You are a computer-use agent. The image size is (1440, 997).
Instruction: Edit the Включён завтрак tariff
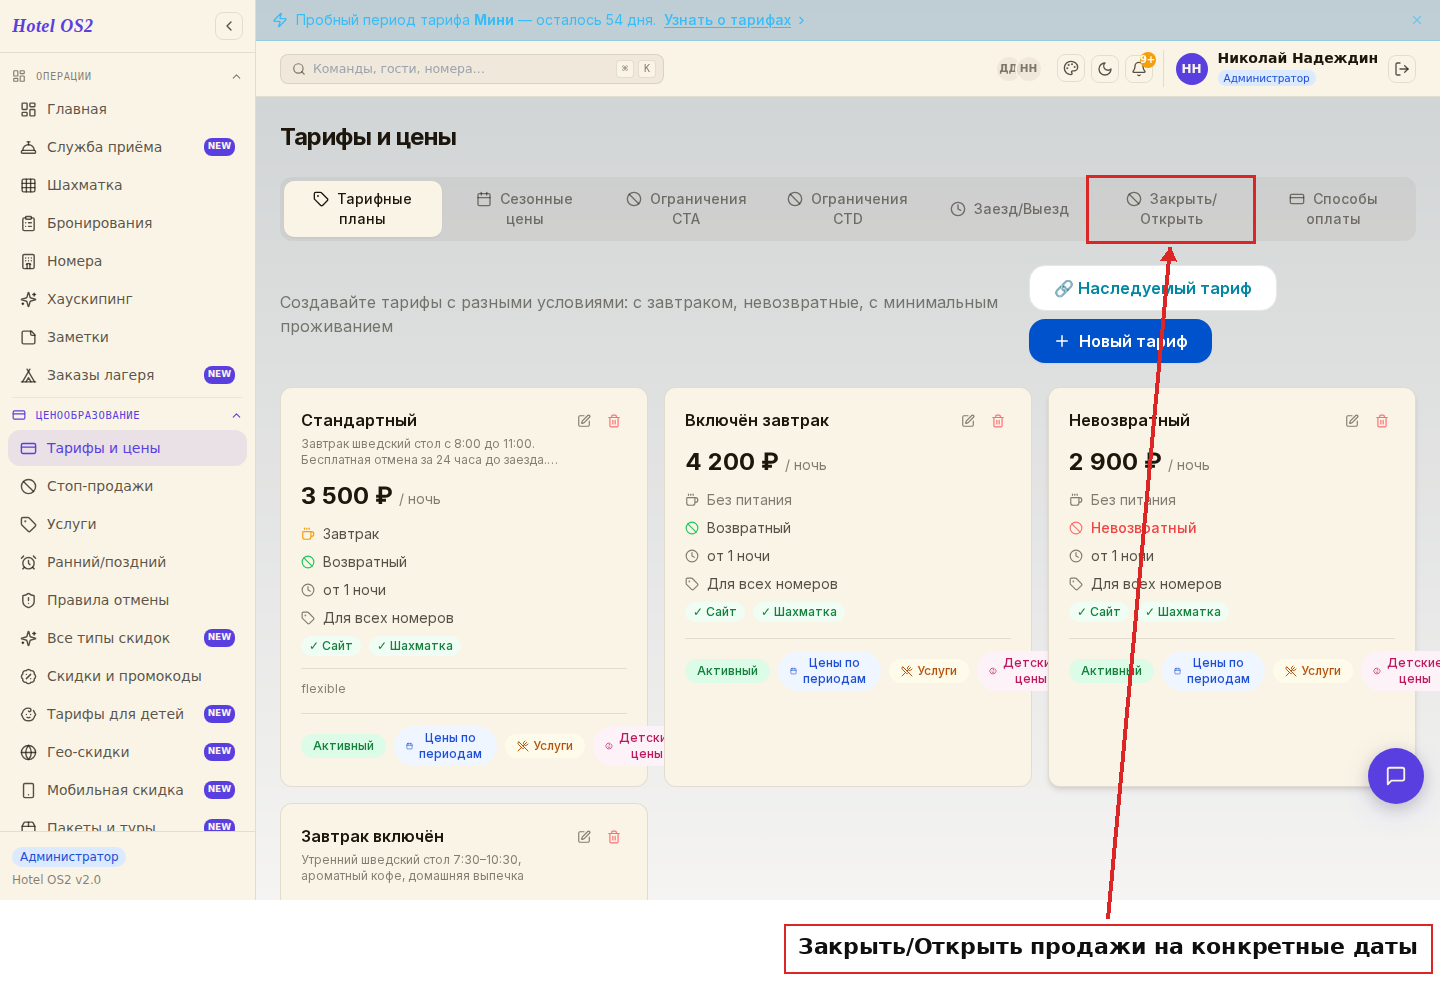(968, 421)
